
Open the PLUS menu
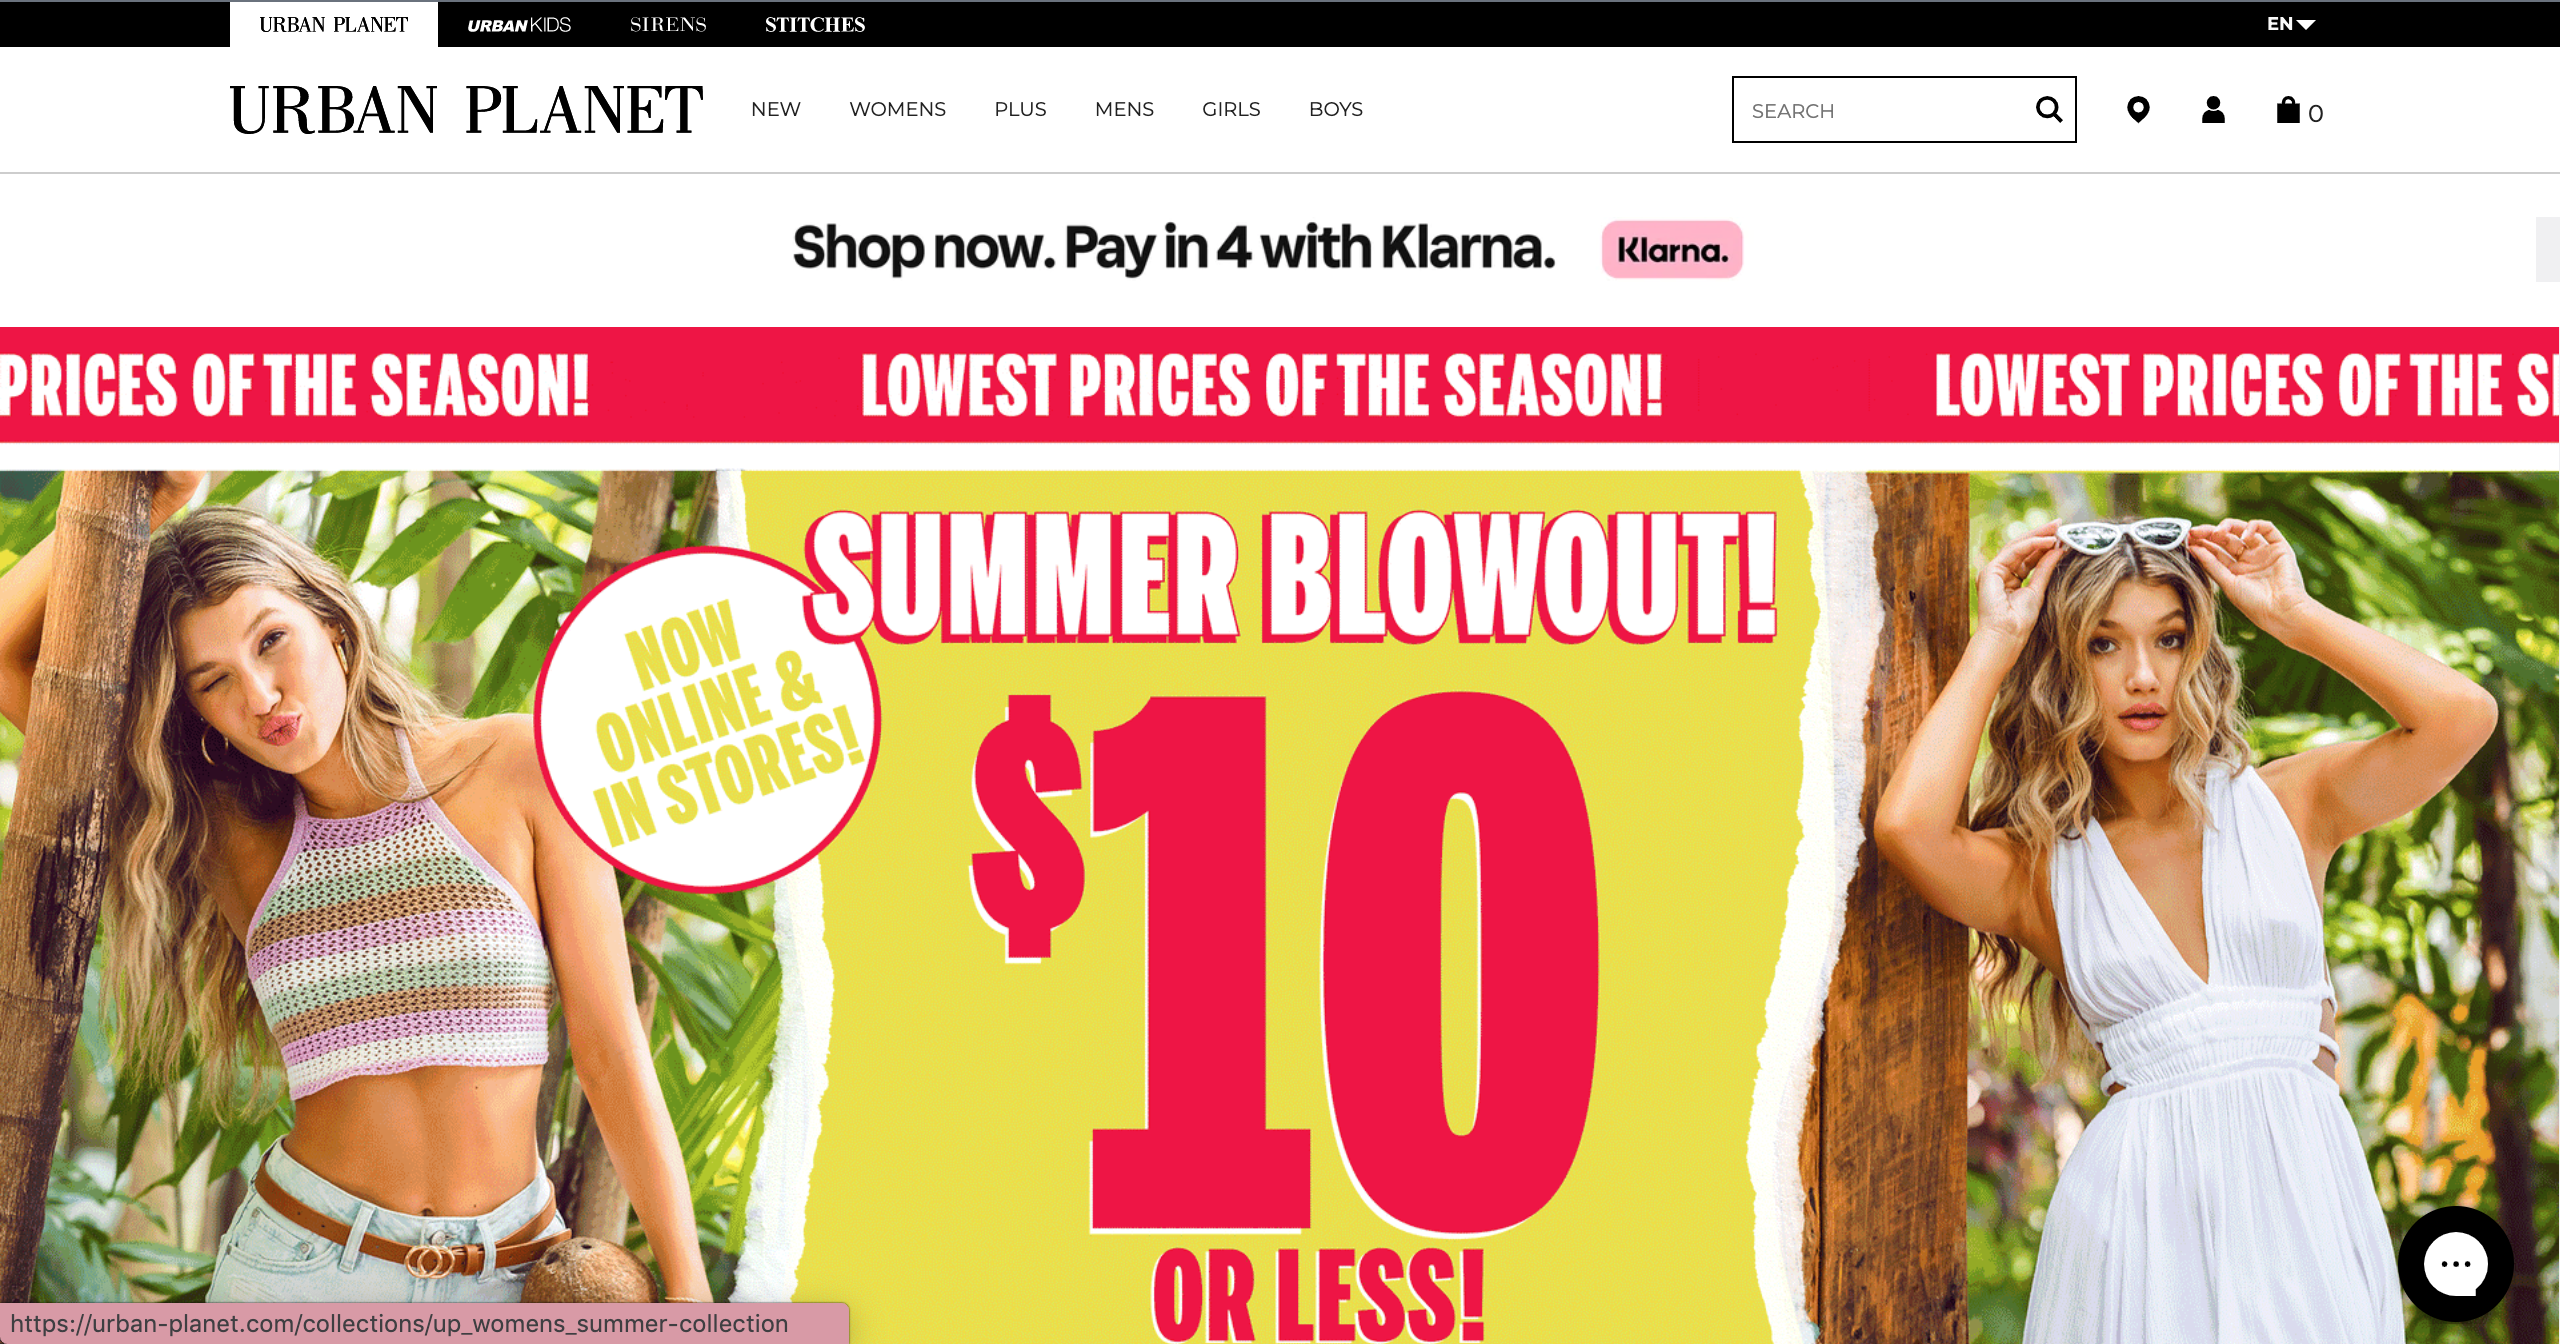pos(1020,109)
